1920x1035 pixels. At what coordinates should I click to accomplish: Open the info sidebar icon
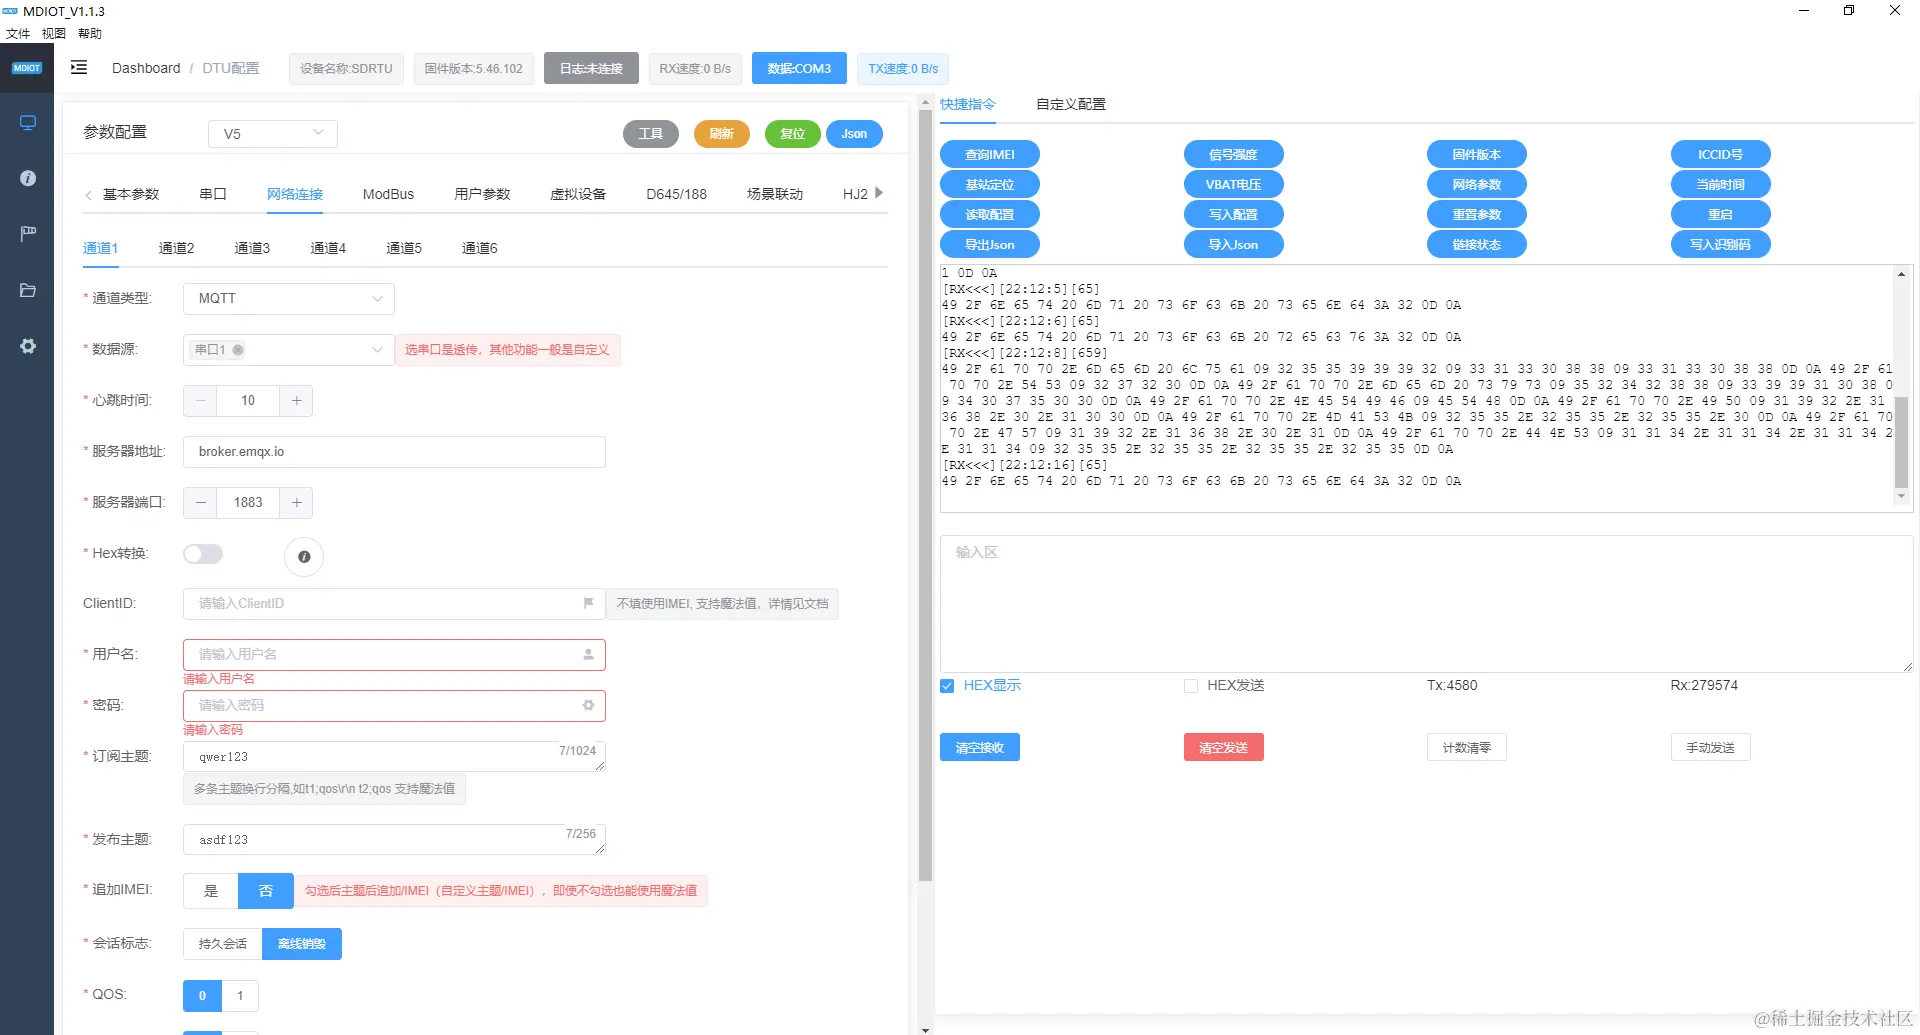click(x=28, y=178)
